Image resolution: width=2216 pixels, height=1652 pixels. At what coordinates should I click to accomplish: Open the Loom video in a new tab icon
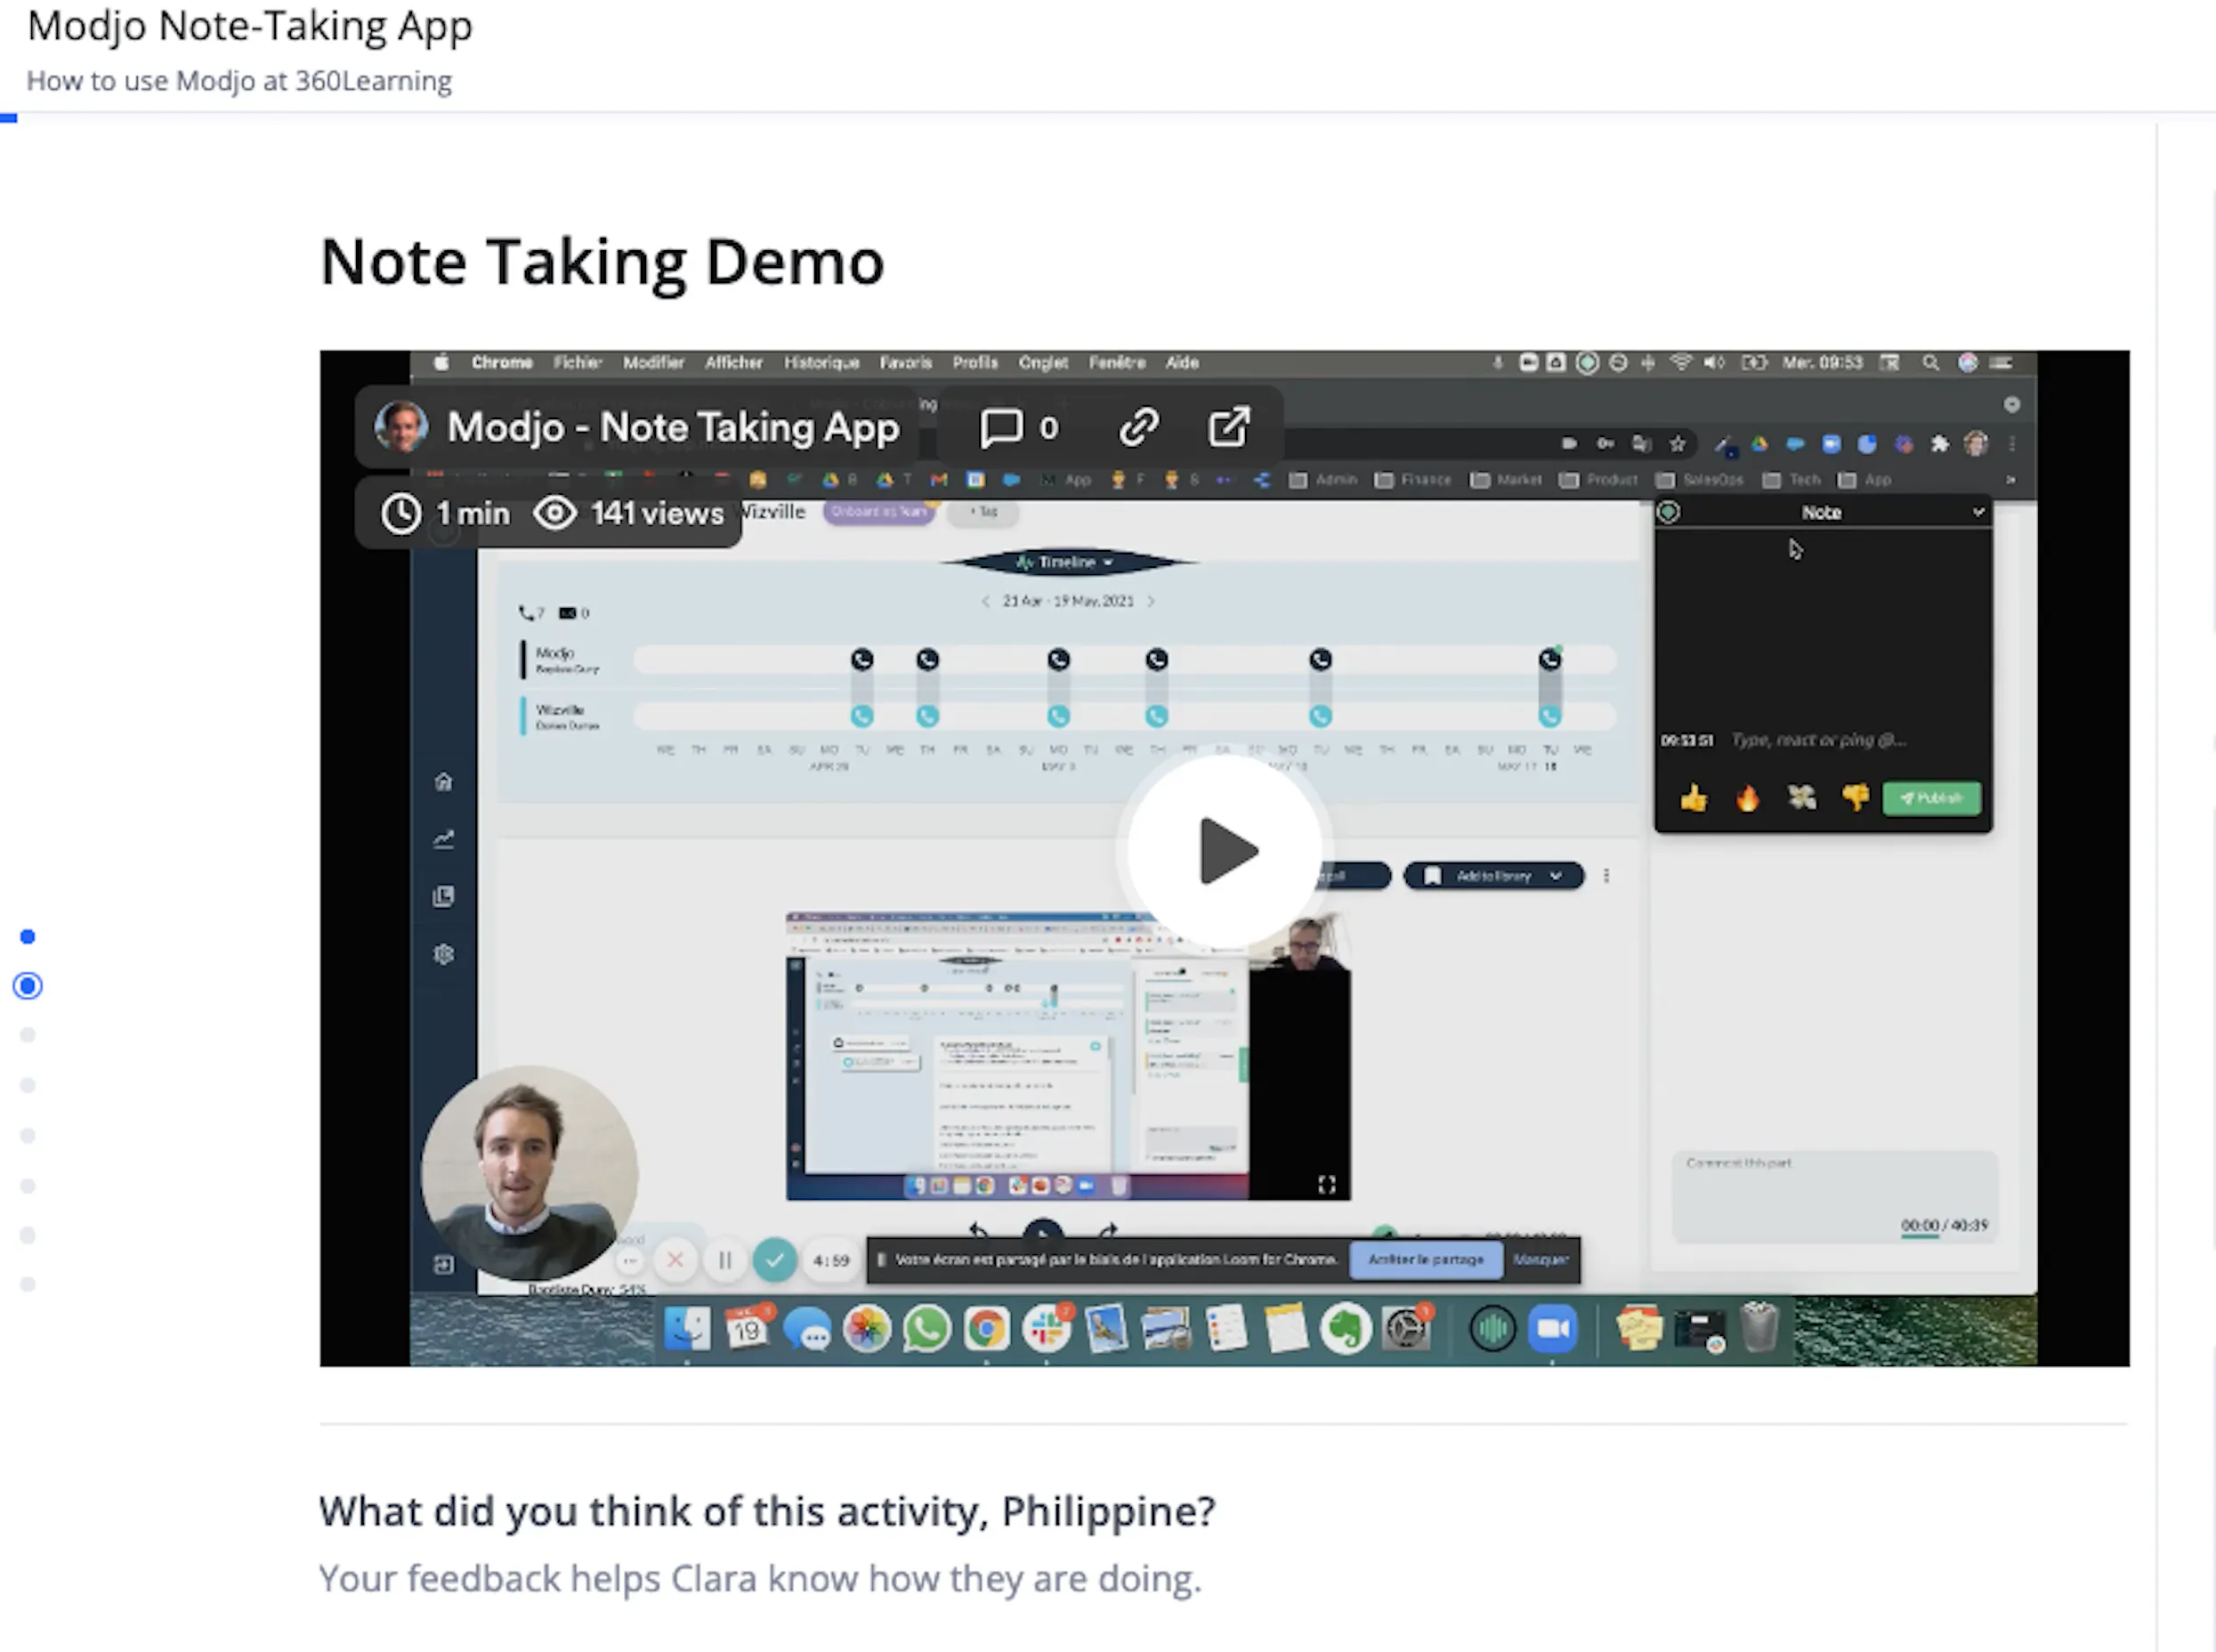click(1229, 427)
